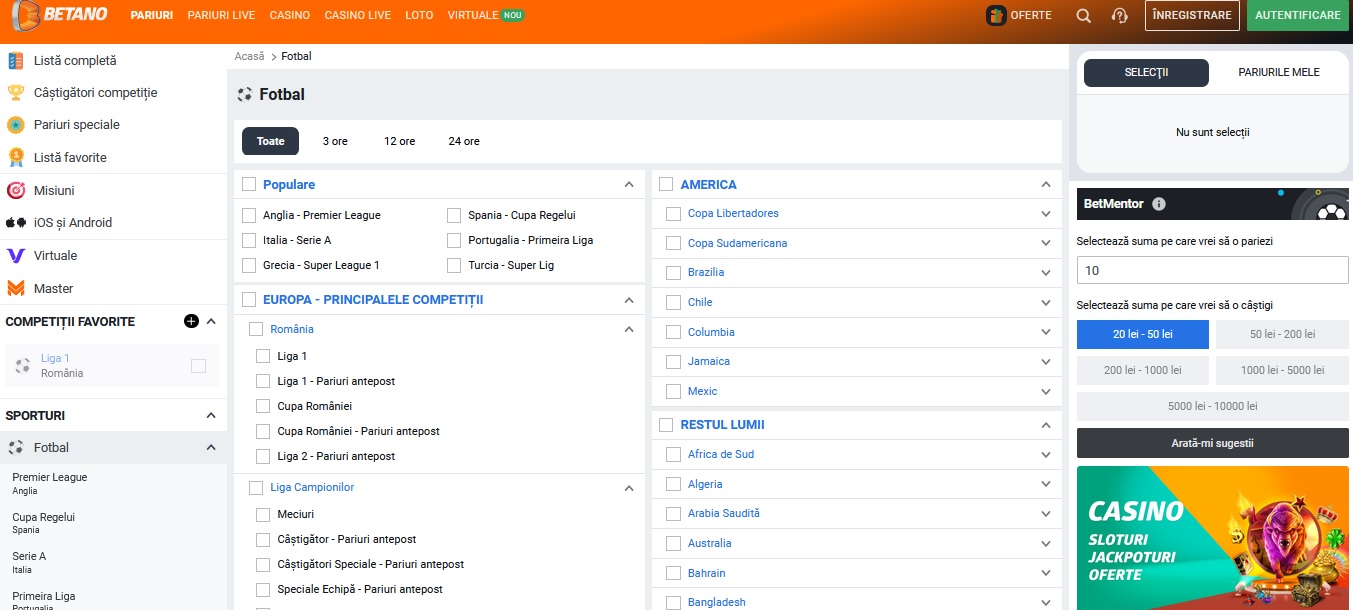Tick the favorite Liga 1 România checkbox
The image size is (1353, 610).
(198, 366)
